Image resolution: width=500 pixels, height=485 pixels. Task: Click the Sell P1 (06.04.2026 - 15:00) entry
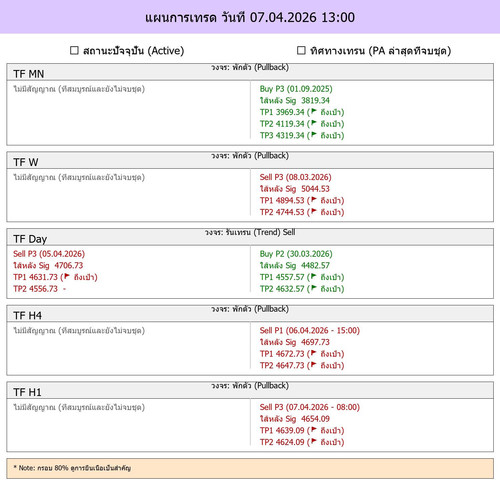310,330
